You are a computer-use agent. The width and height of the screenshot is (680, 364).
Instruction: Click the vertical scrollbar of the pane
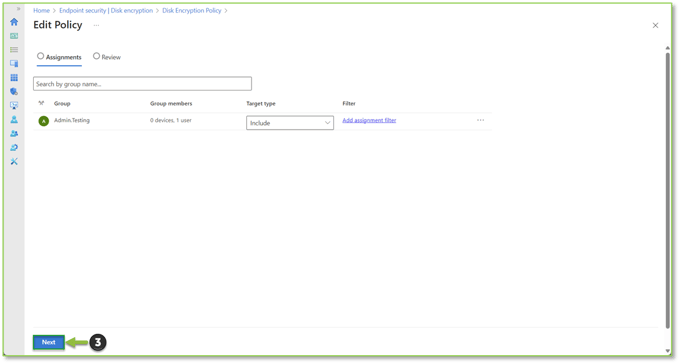(x=668, y=191)
